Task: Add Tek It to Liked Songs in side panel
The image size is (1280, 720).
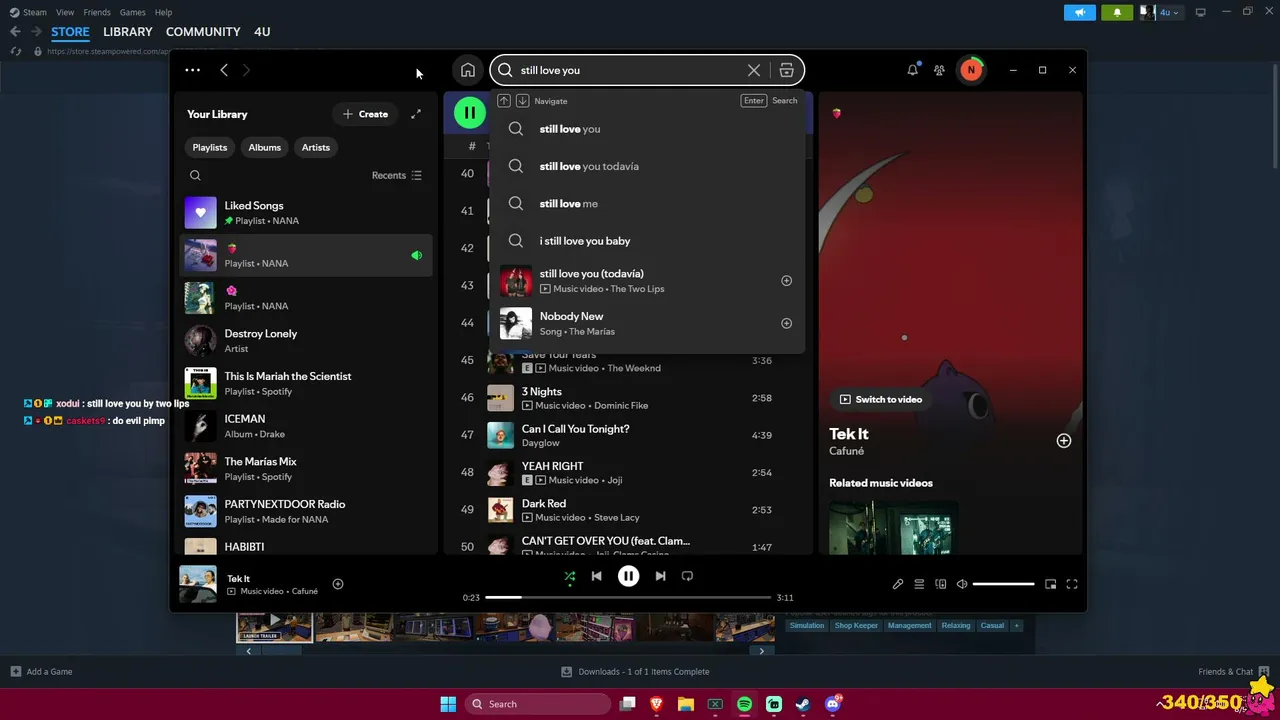Action: coord(1064,441)
